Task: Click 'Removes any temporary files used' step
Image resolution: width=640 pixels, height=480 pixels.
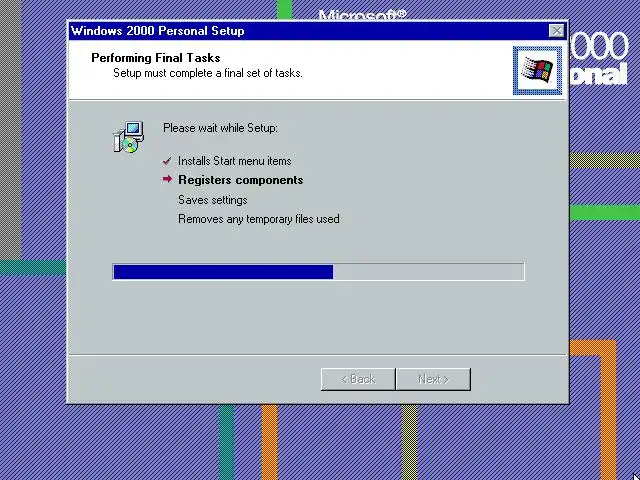Action: click(259, 219)
